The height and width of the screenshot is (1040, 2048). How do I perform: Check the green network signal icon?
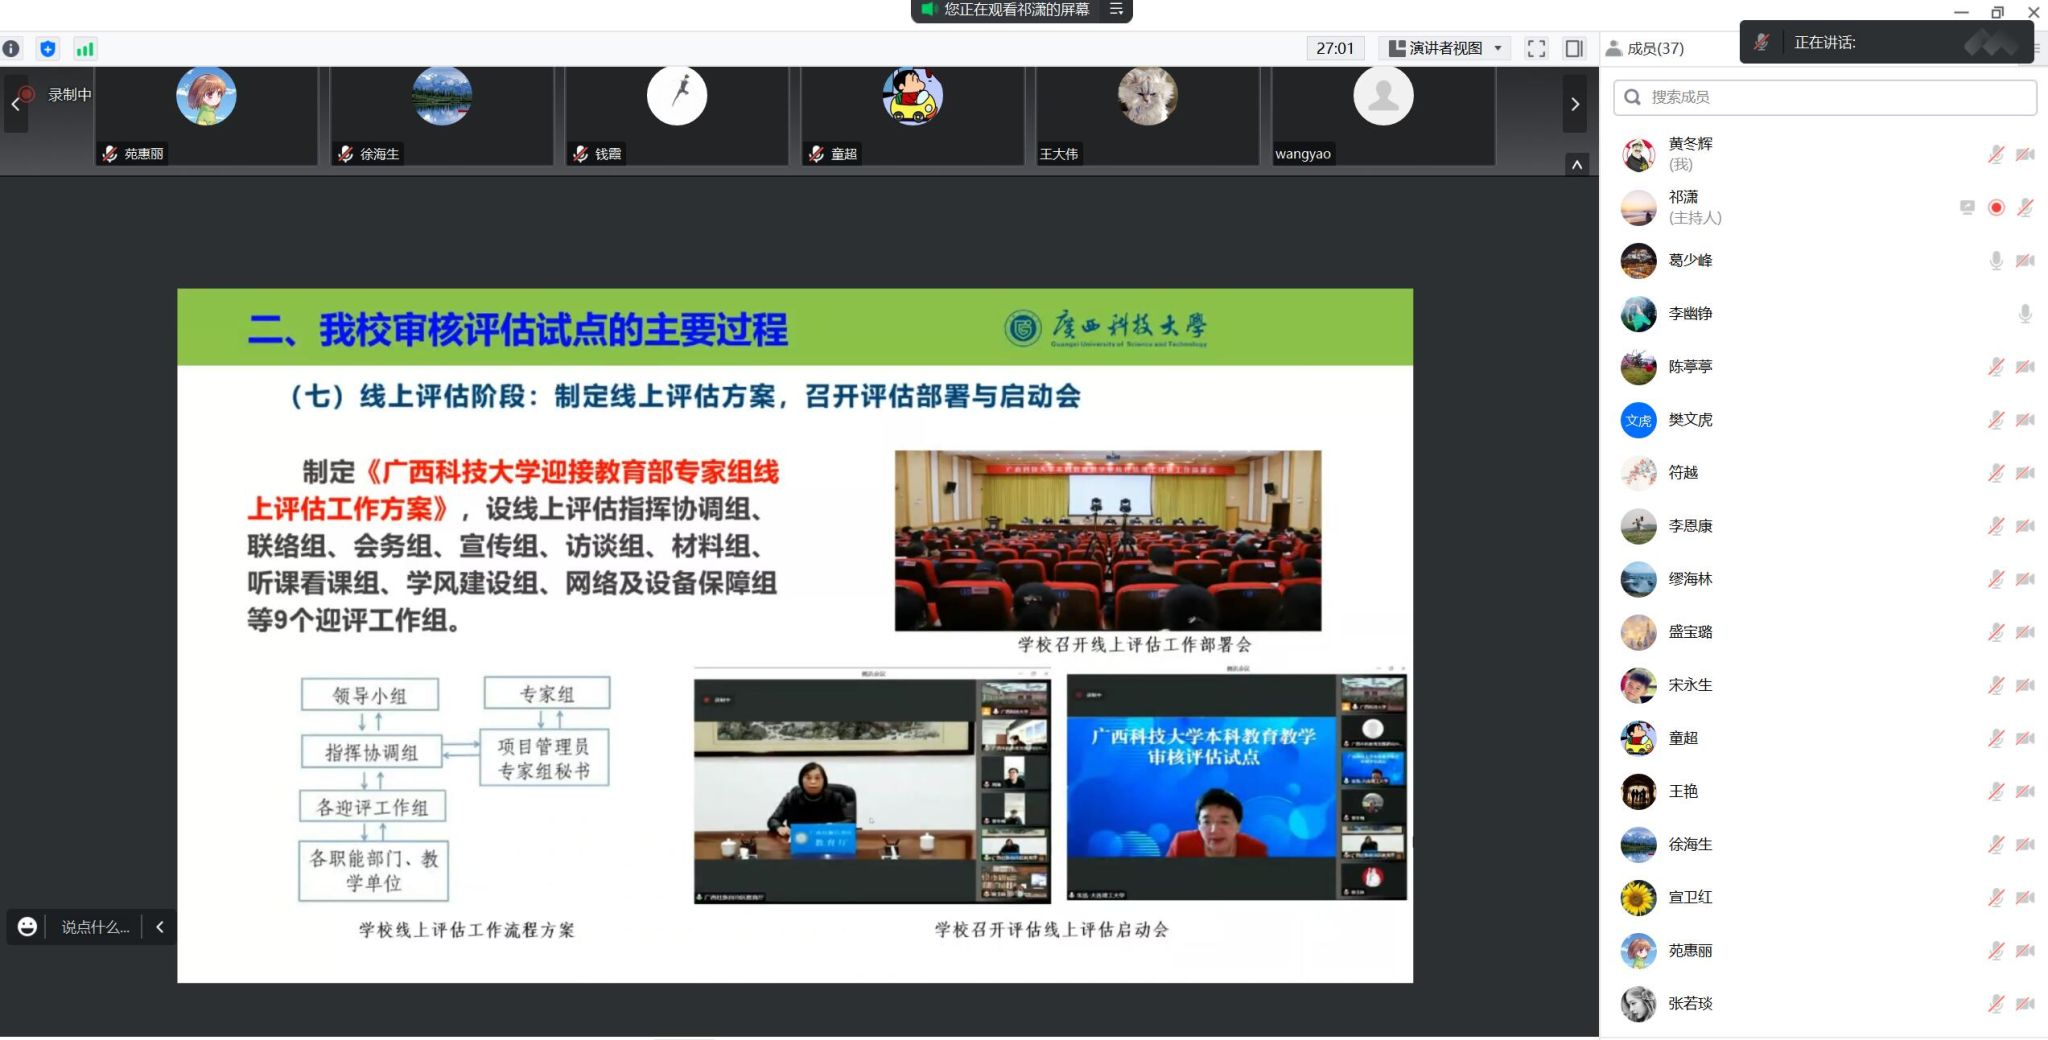click(85, 48)
